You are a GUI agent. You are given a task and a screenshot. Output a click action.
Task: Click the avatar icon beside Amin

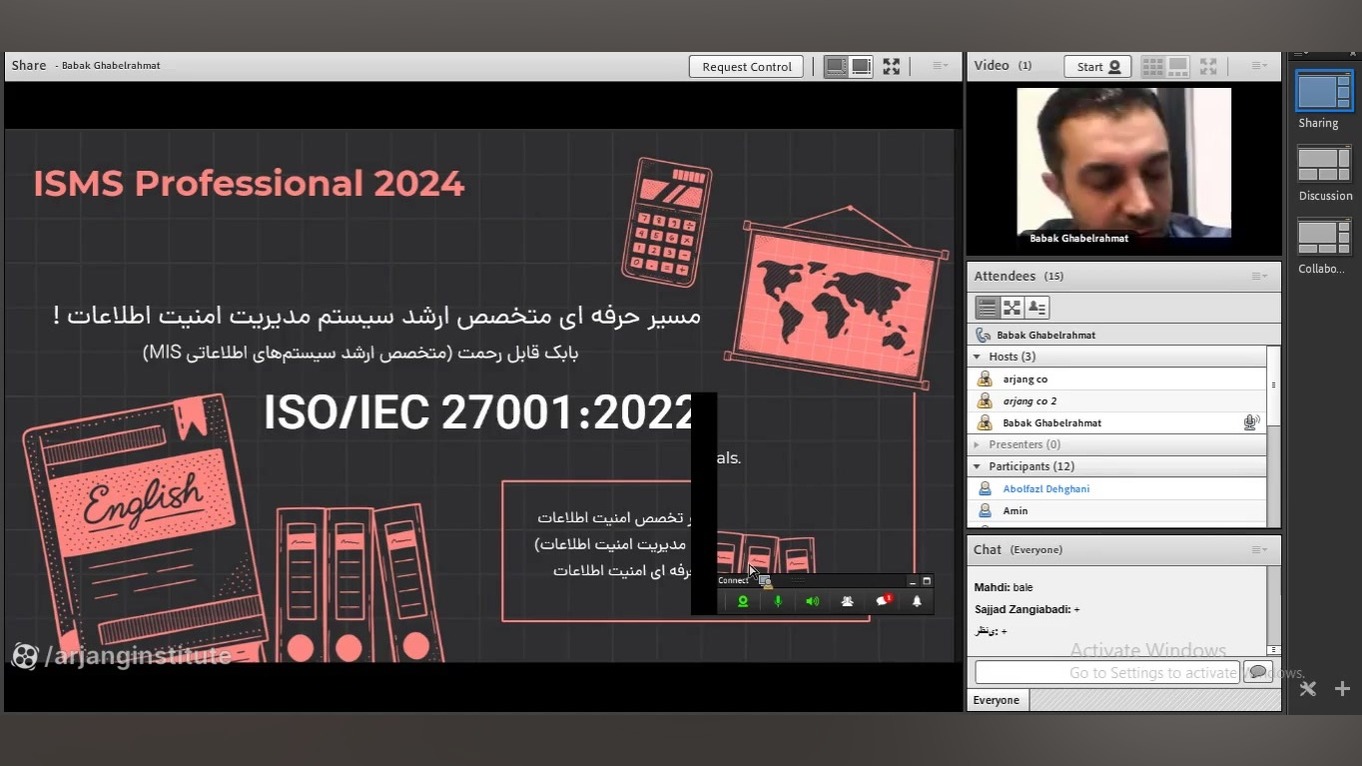985,511
